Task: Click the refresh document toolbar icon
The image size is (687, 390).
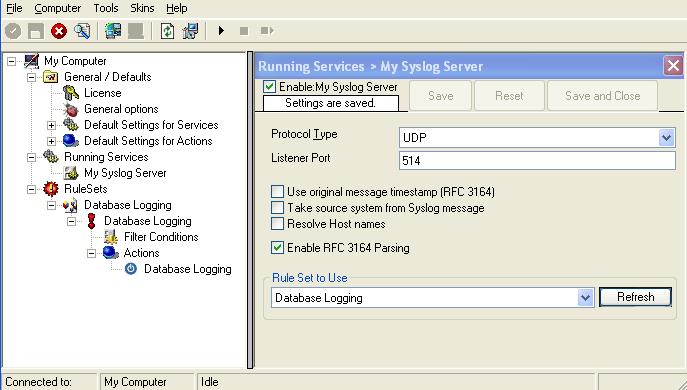Action: click(x=167, y=31)
